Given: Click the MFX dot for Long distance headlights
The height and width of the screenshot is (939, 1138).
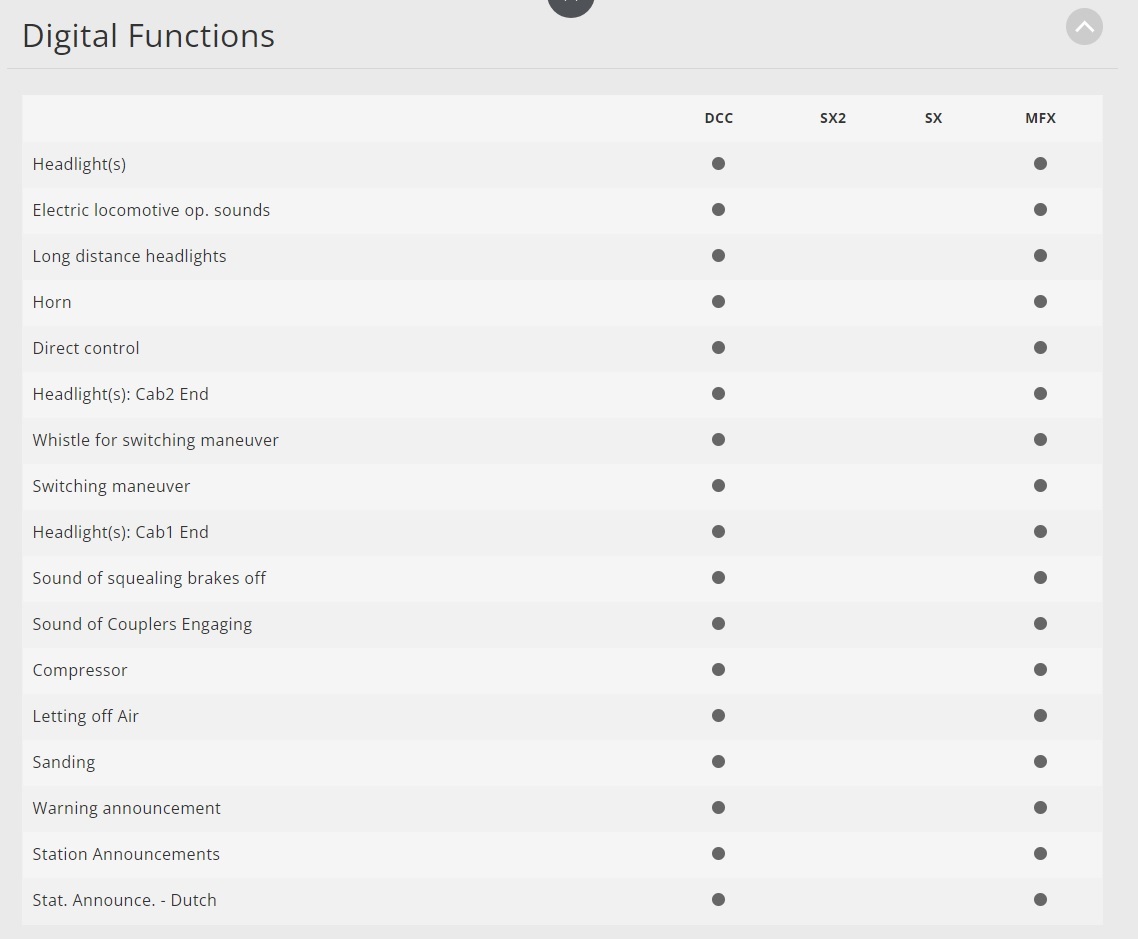Looking at the screenshot, I should (x=1040, y=256).
